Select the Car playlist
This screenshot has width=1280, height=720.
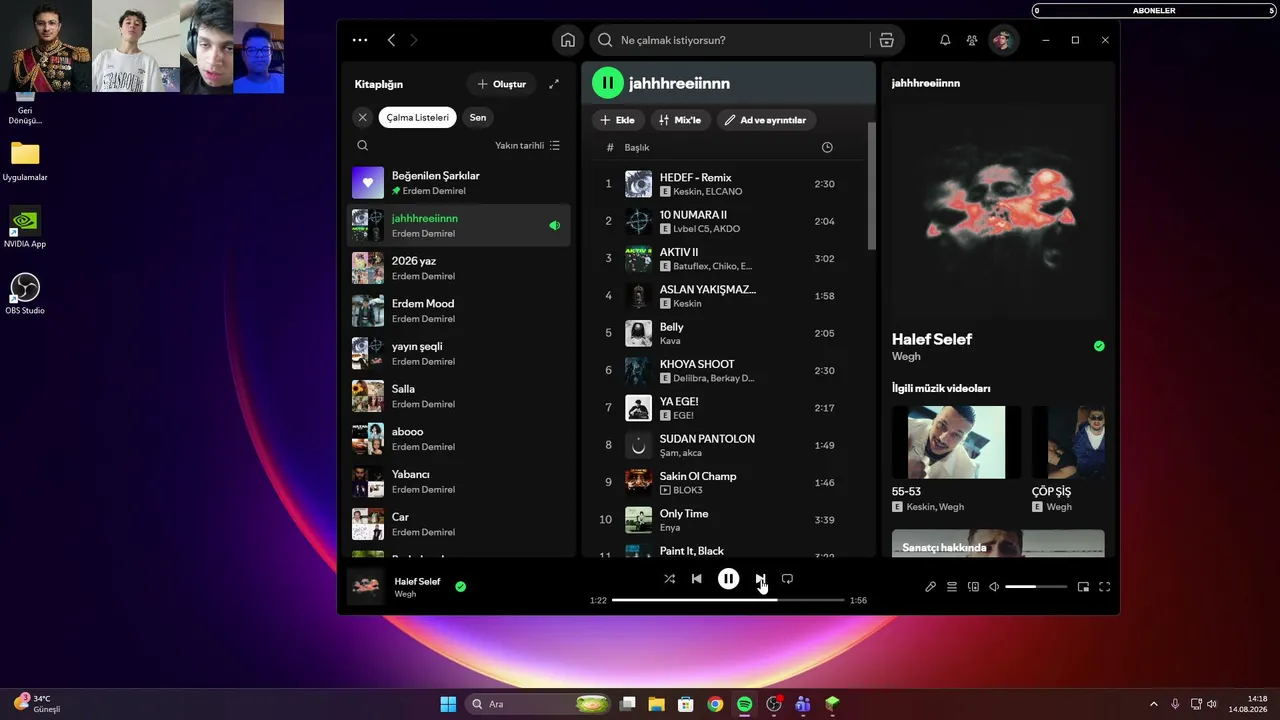point(459,524)
